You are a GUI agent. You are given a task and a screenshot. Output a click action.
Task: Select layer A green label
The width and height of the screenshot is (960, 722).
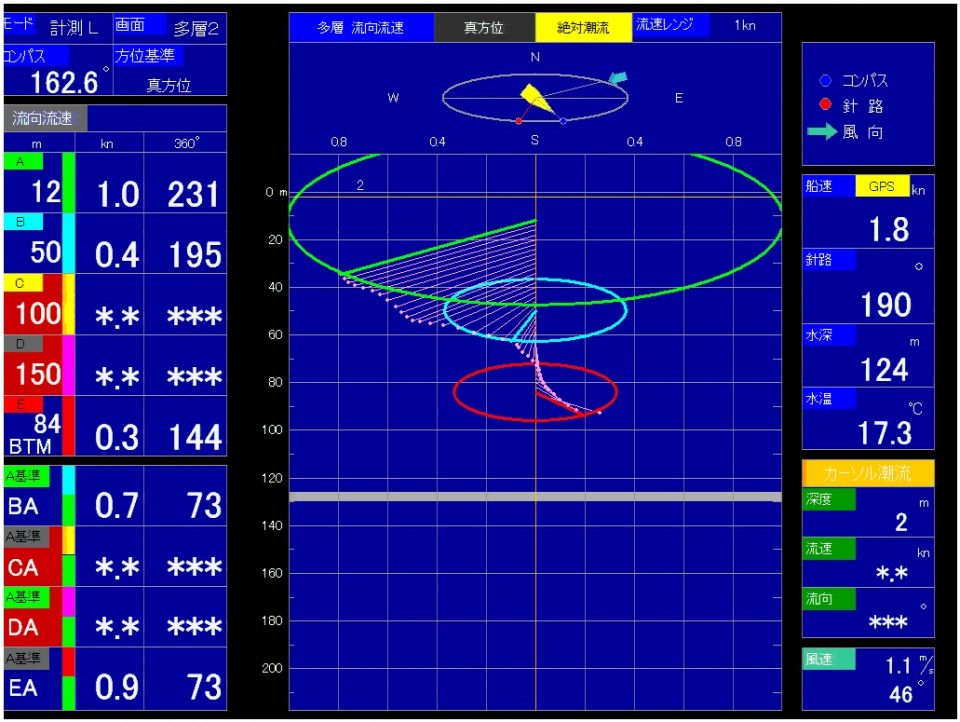[x=23, y=161]
